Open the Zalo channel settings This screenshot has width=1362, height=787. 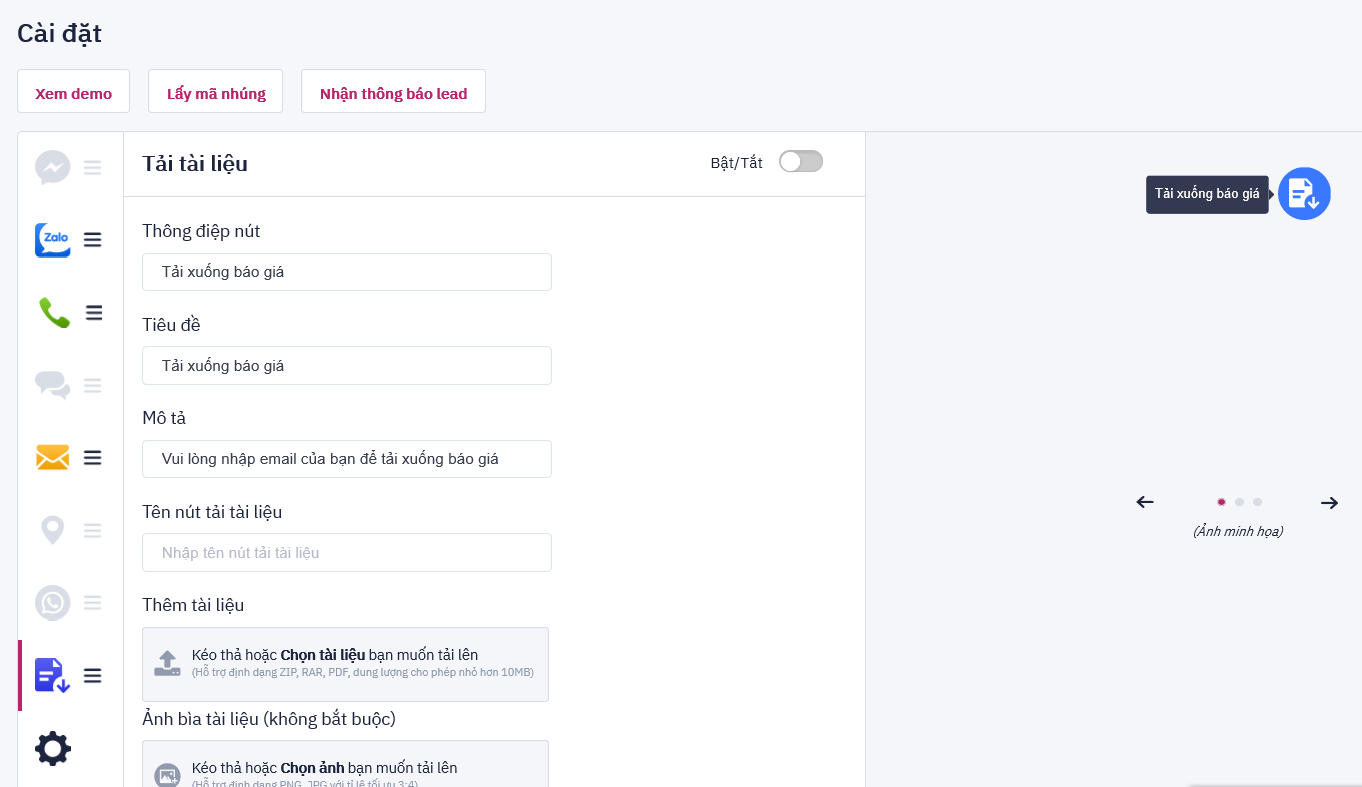pyautogui.click(x=53, y=240)
